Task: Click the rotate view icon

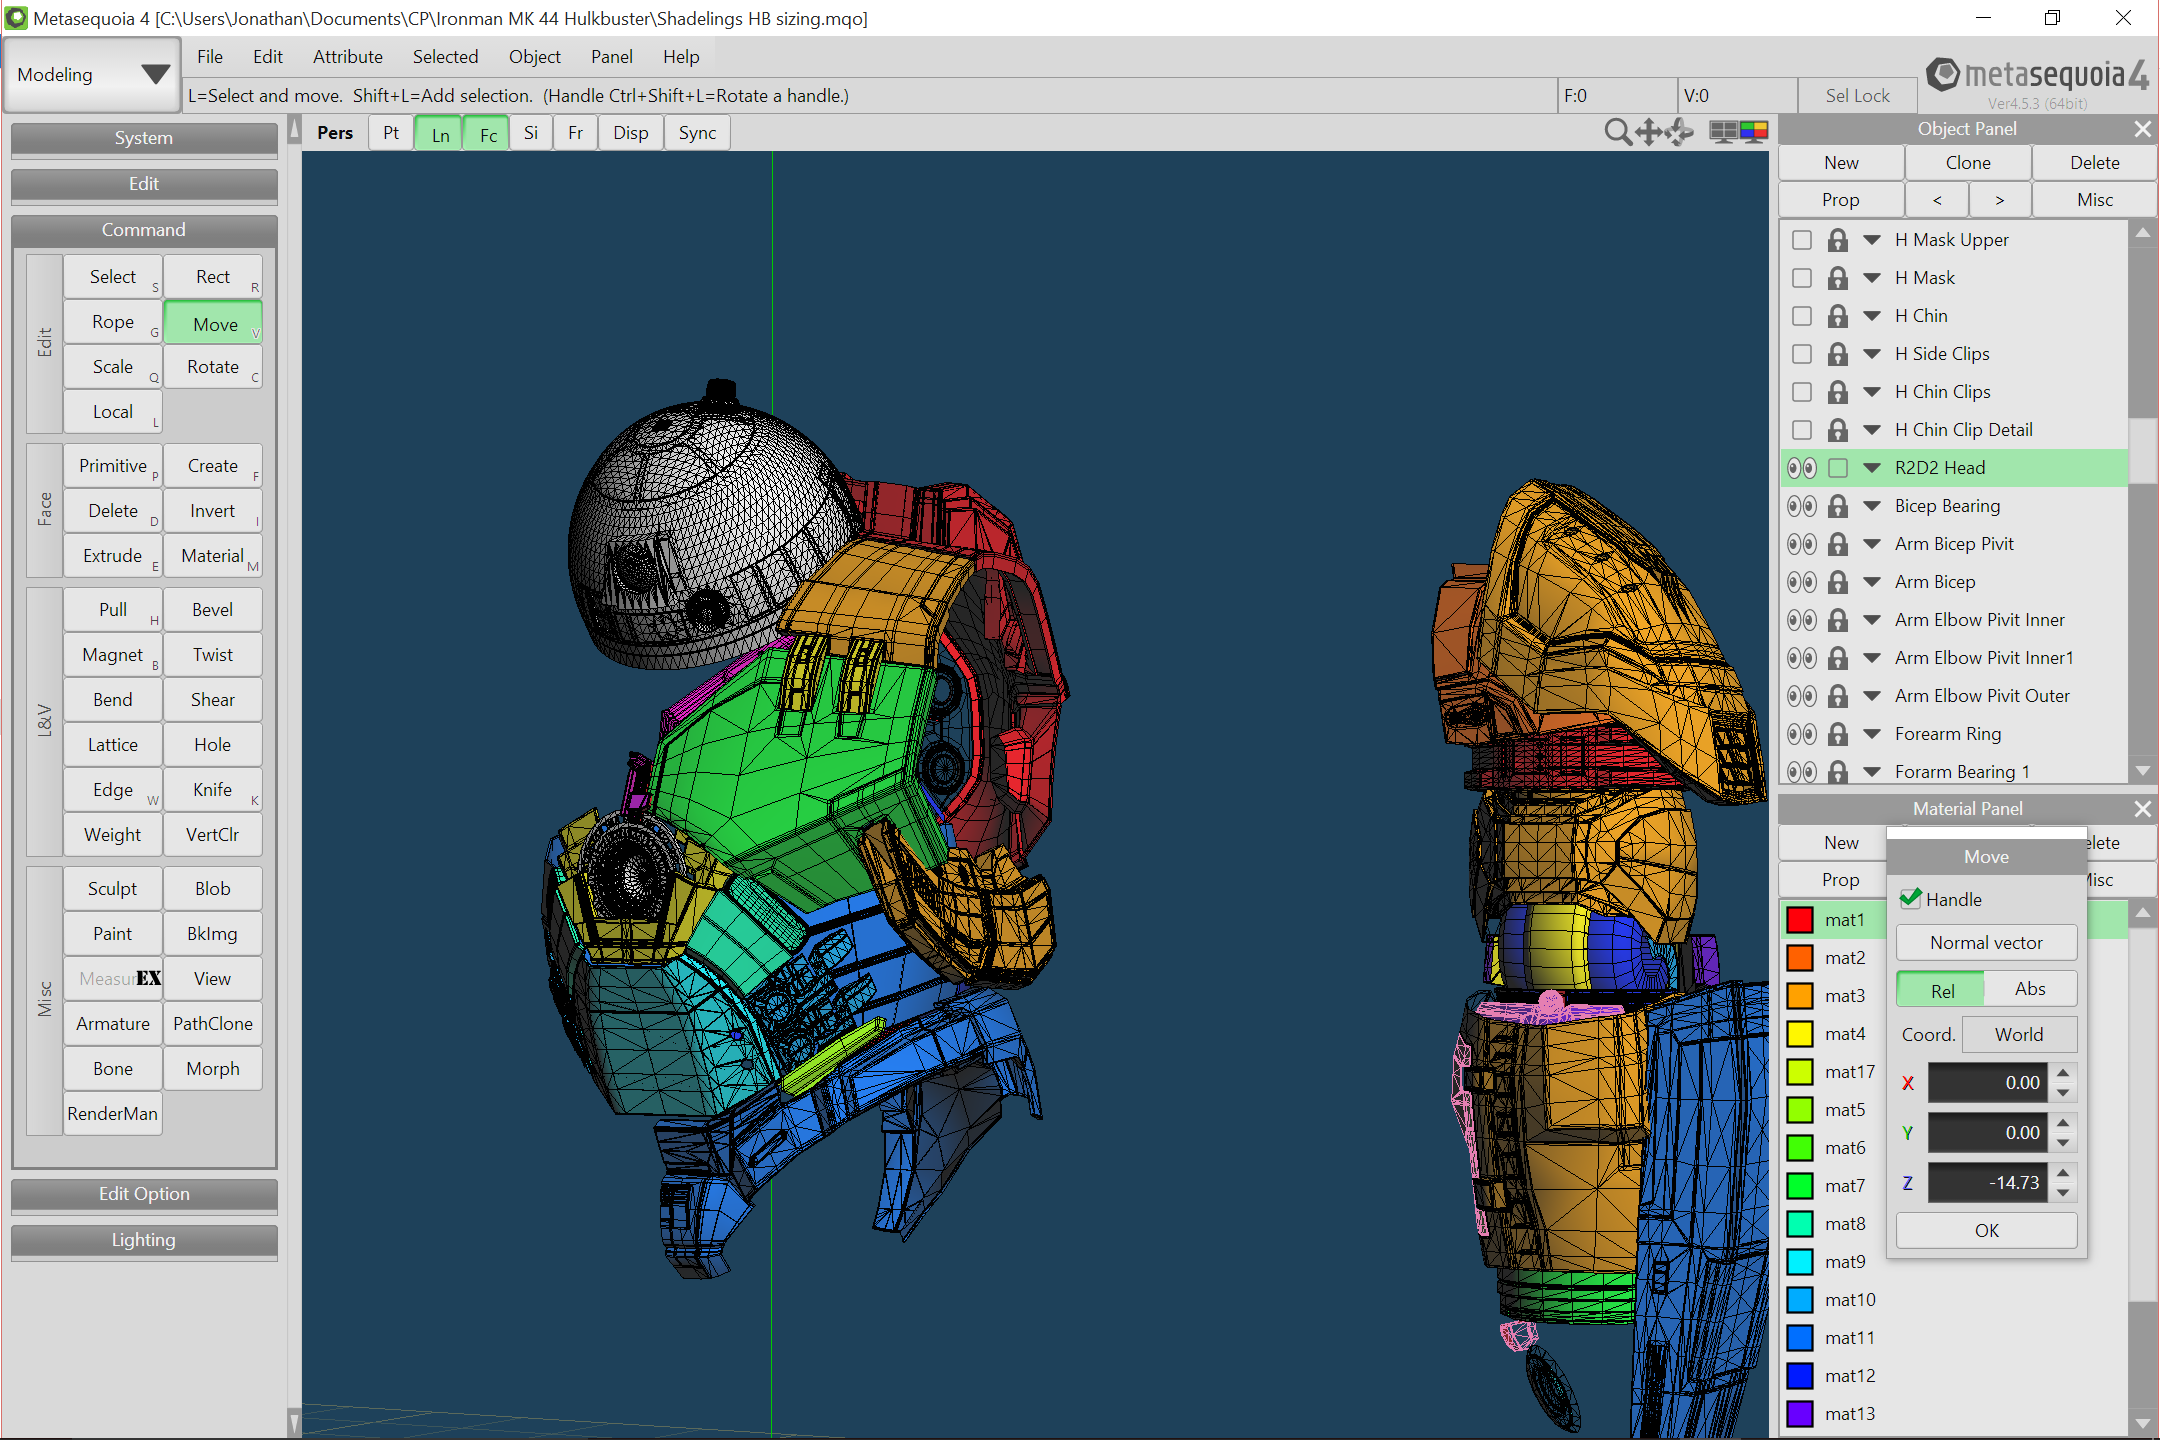Action: (x=1680, y=132)
